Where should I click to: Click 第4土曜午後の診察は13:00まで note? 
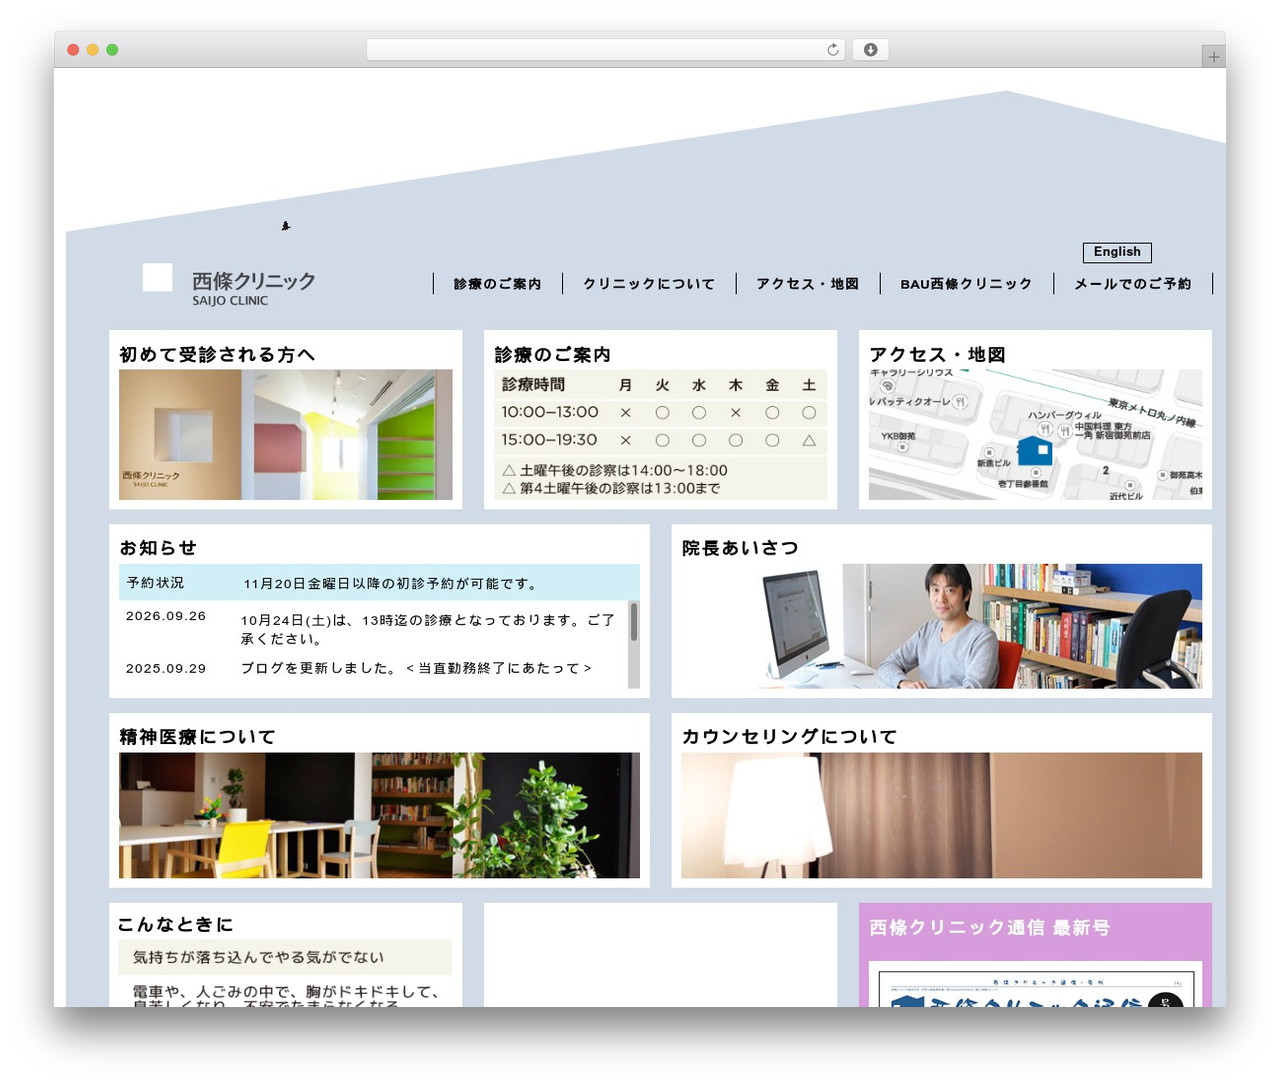tap(611, 488)
